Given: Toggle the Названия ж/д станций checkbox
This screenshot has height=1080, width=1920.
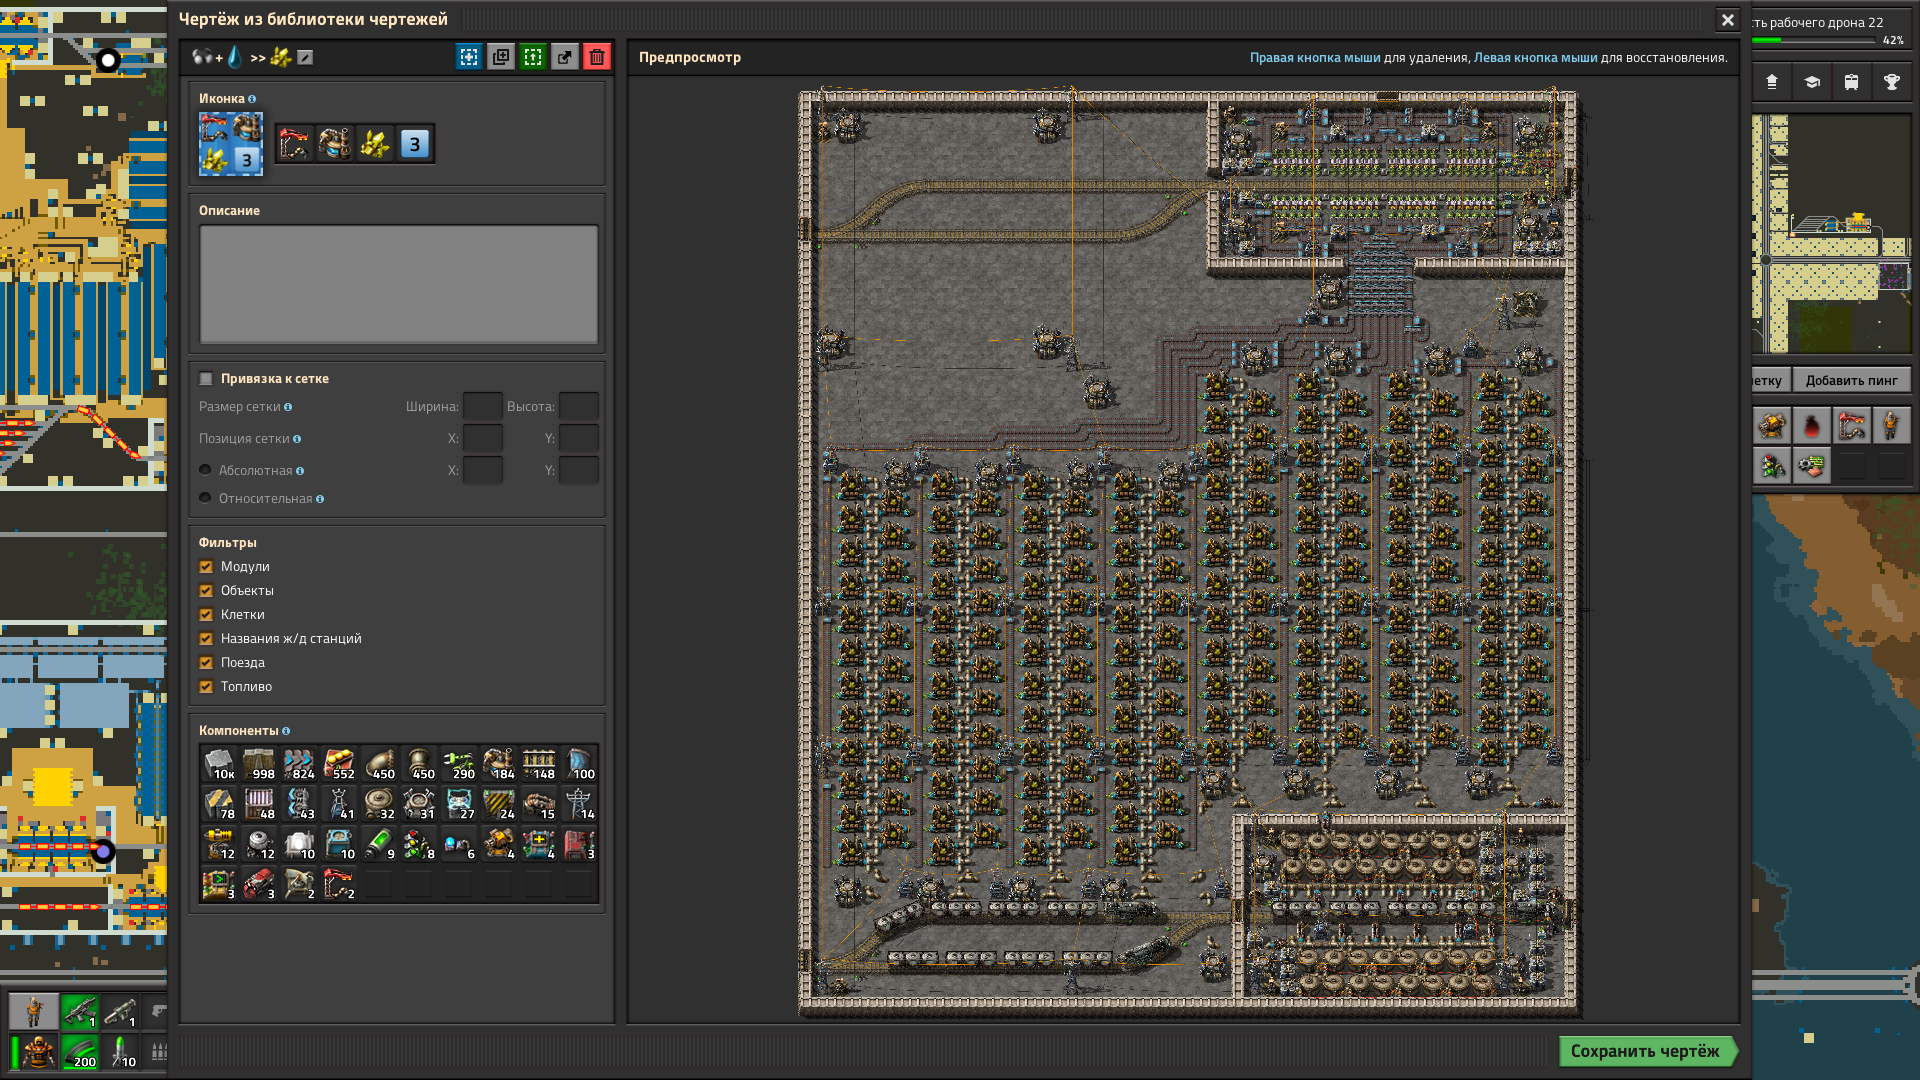Looking at the screenshot, I should click(x=206, y=639).
